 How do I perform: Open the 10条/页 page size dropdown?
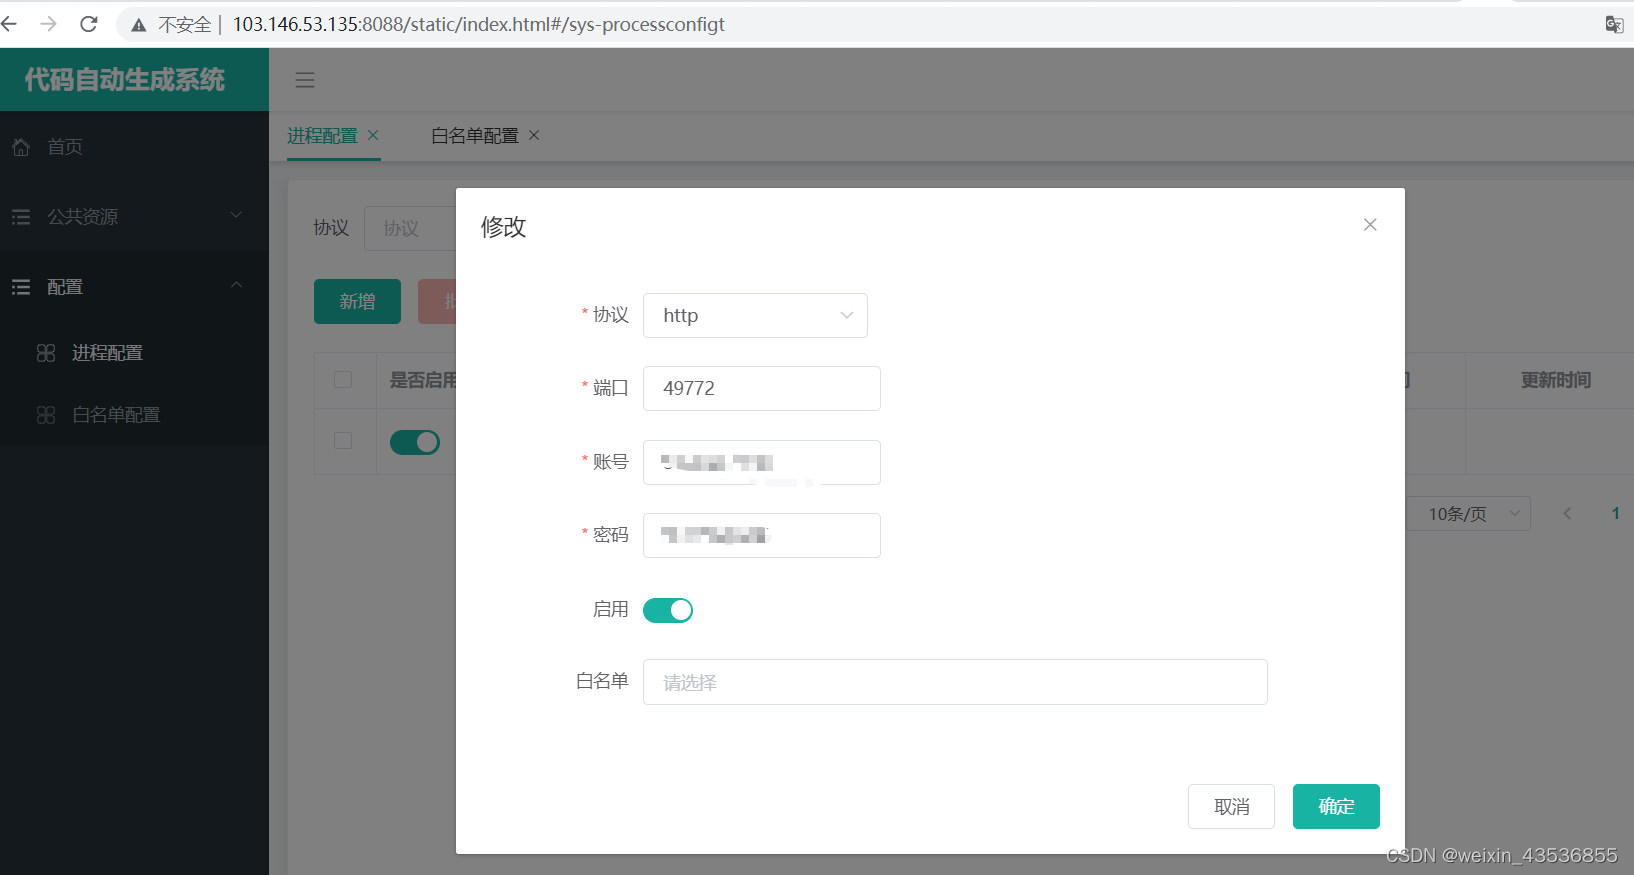1468,513
